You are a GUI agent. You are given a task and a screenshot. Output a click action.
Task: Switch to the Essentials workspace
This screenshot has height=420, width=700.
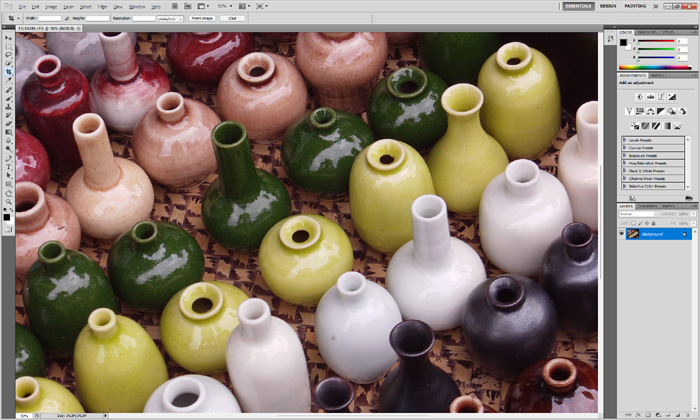[578, 6]
